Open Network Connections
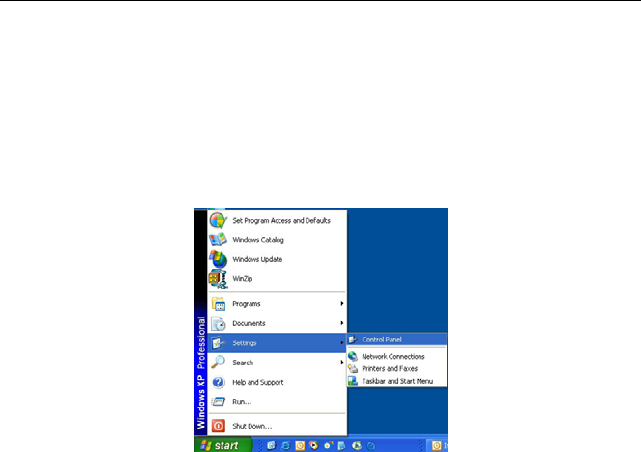Image resolution: width=641 pixels, height=452 pixels. [397, 357]
